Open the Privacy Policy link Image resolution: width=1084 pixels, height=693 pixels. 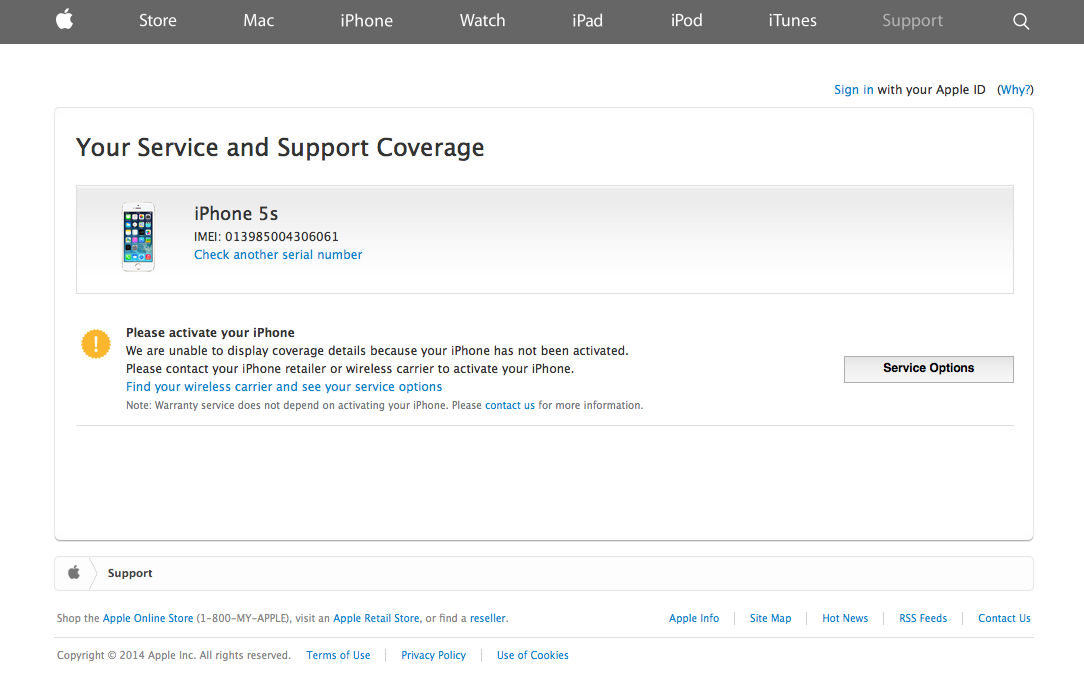click(433, 655)
